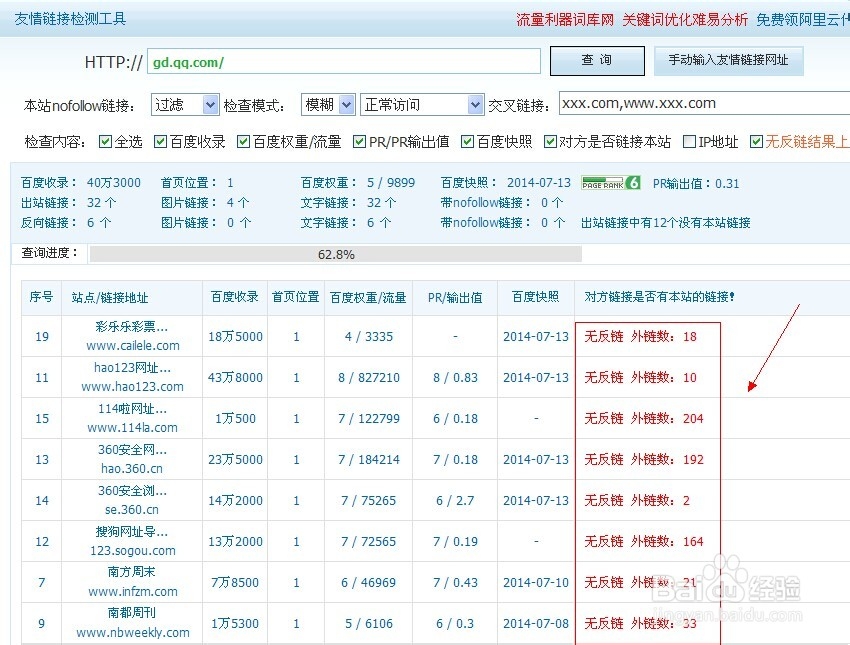This screenshot has width=850, height=645.
Task: Open the www.nbweekly.com link
Action: [133, 633]
